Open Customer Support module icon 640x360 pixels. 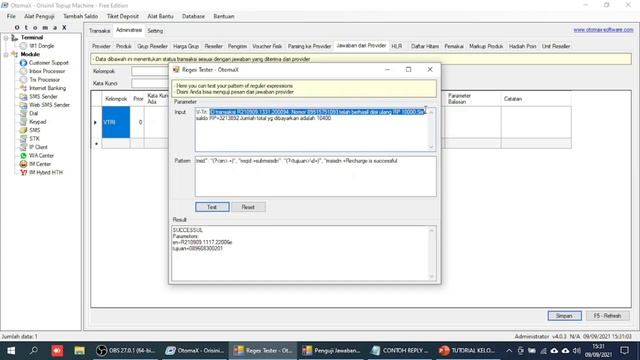[23, 63]
